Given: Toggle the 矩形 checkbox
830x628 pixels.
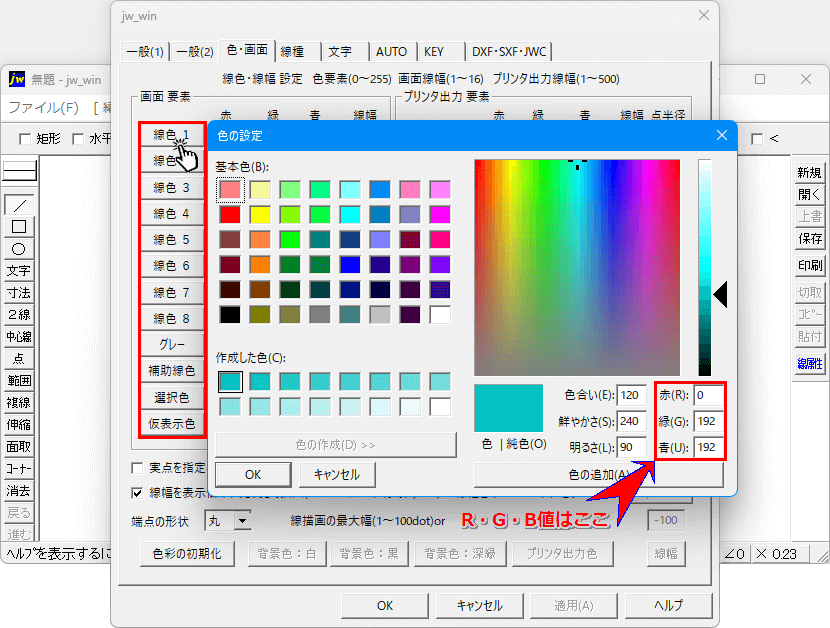Looking at the screenshot, I should click(x=26, y=139).
